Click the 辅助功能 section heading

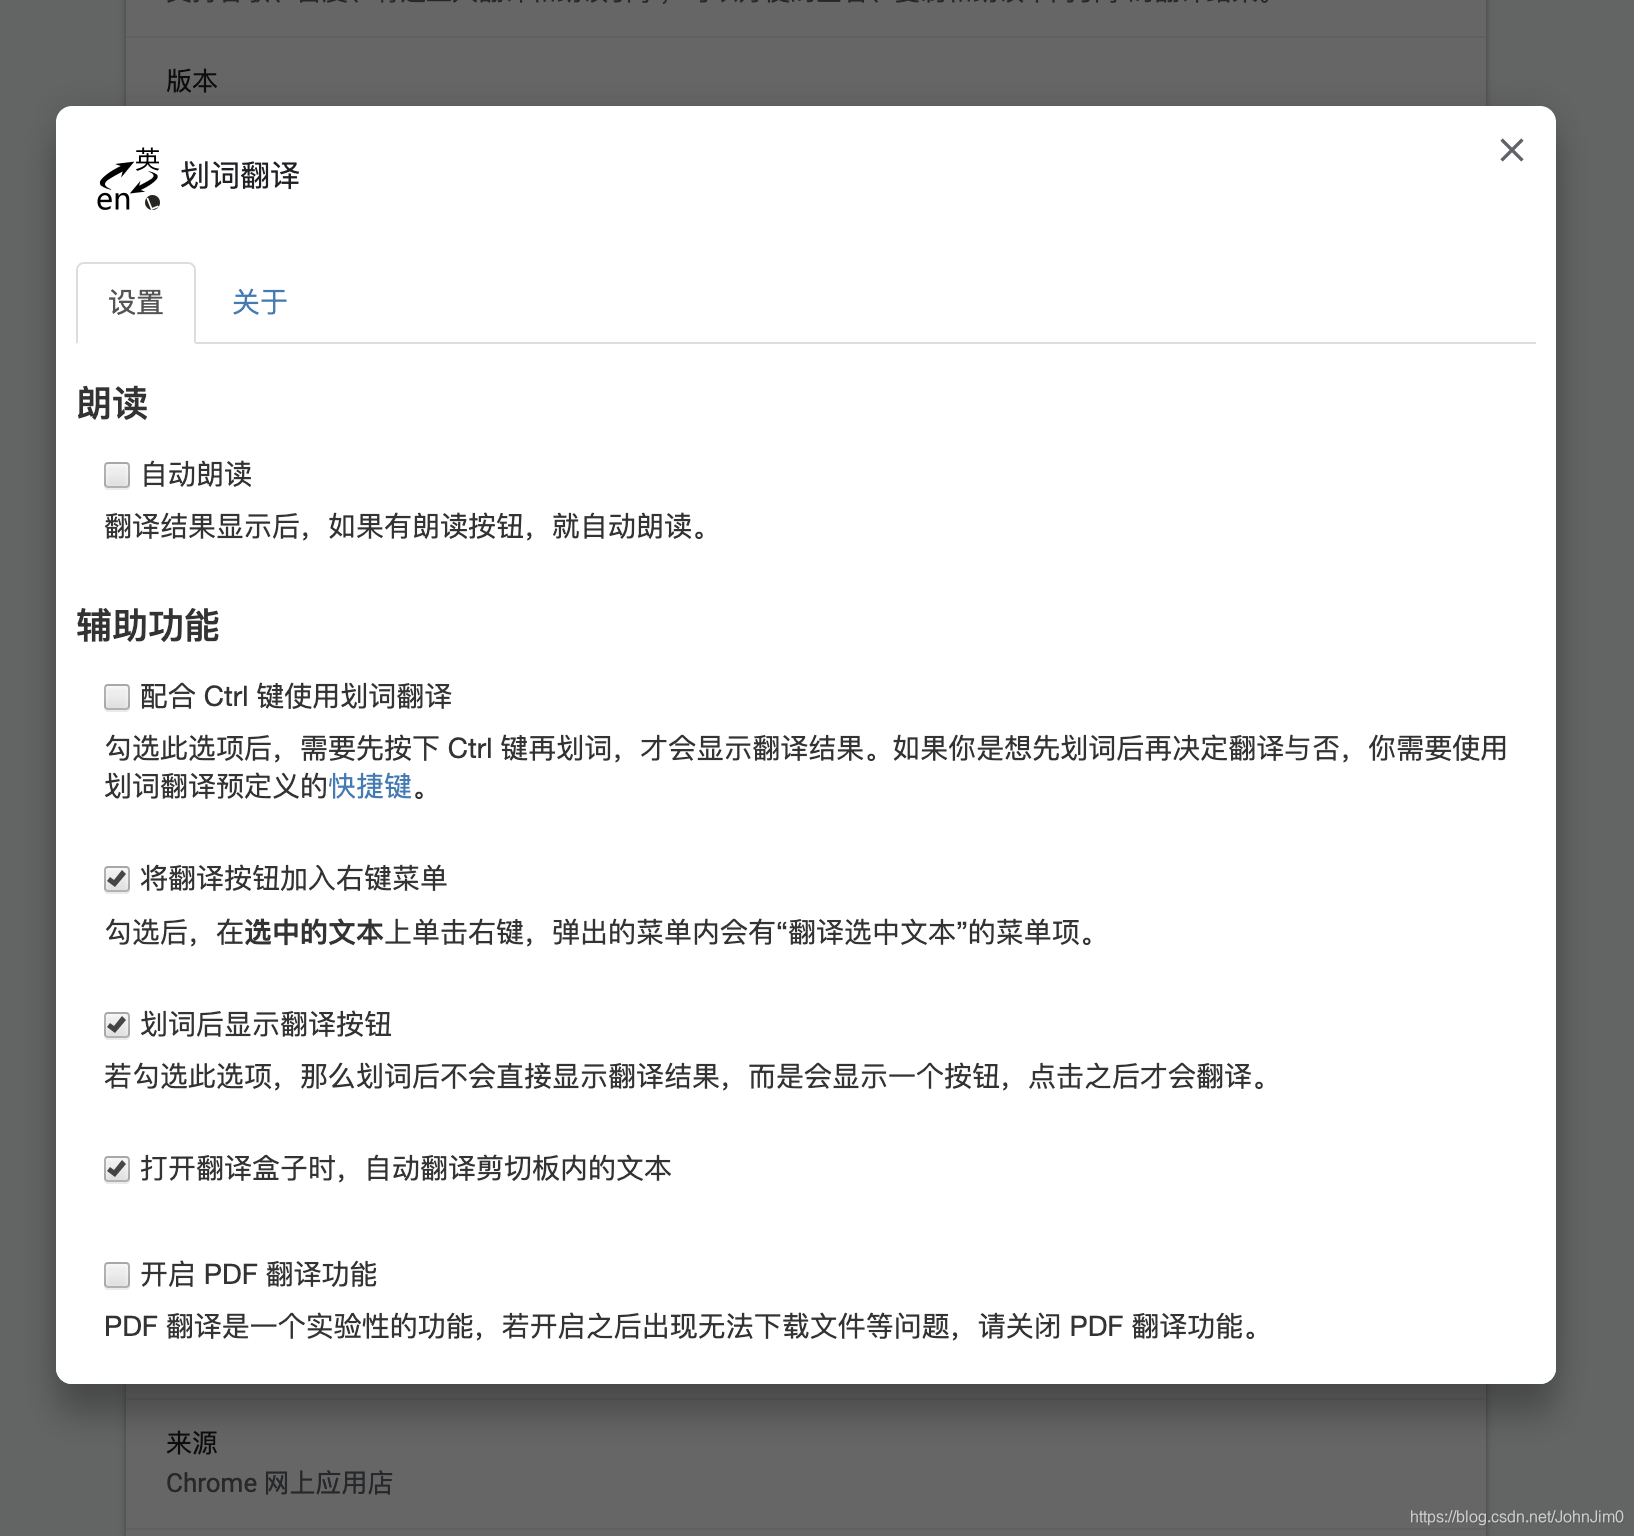coord(148,626)
